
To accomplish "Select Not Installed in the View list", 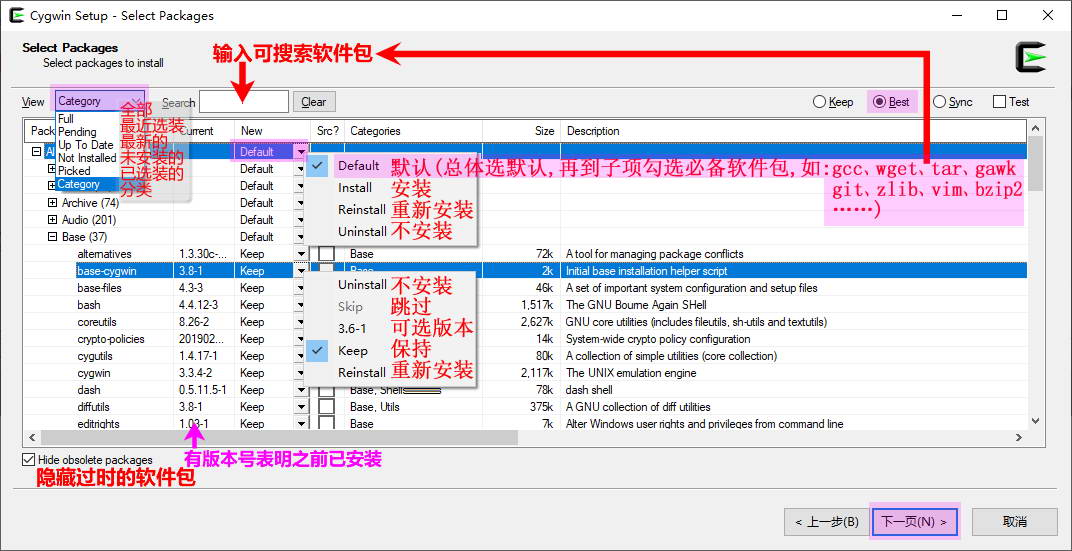I will click(x=87, y=158).
